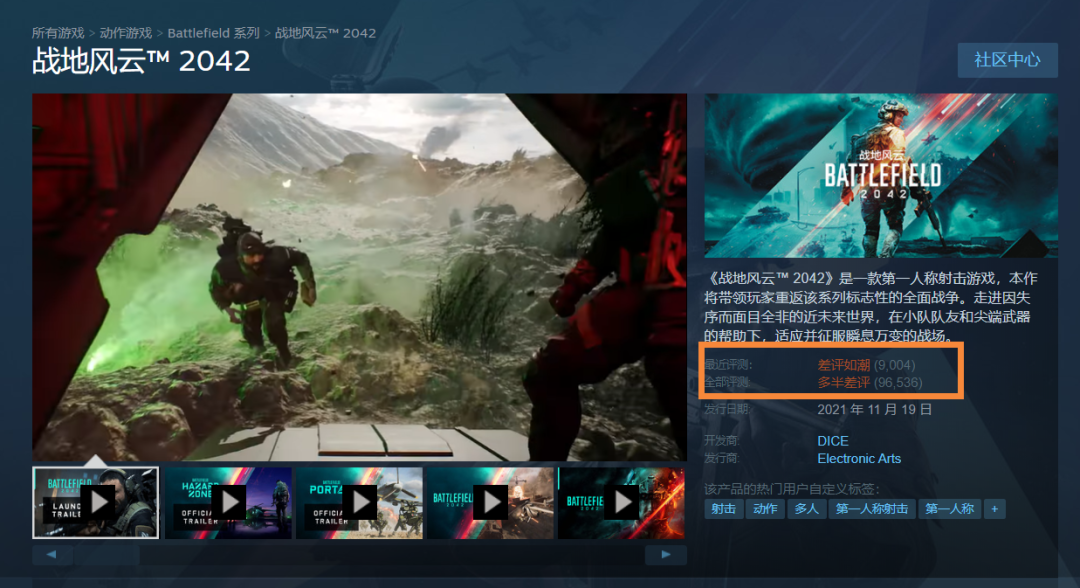
Task: Play the Portal official trailer thumbnail
Action: [359, 503]
